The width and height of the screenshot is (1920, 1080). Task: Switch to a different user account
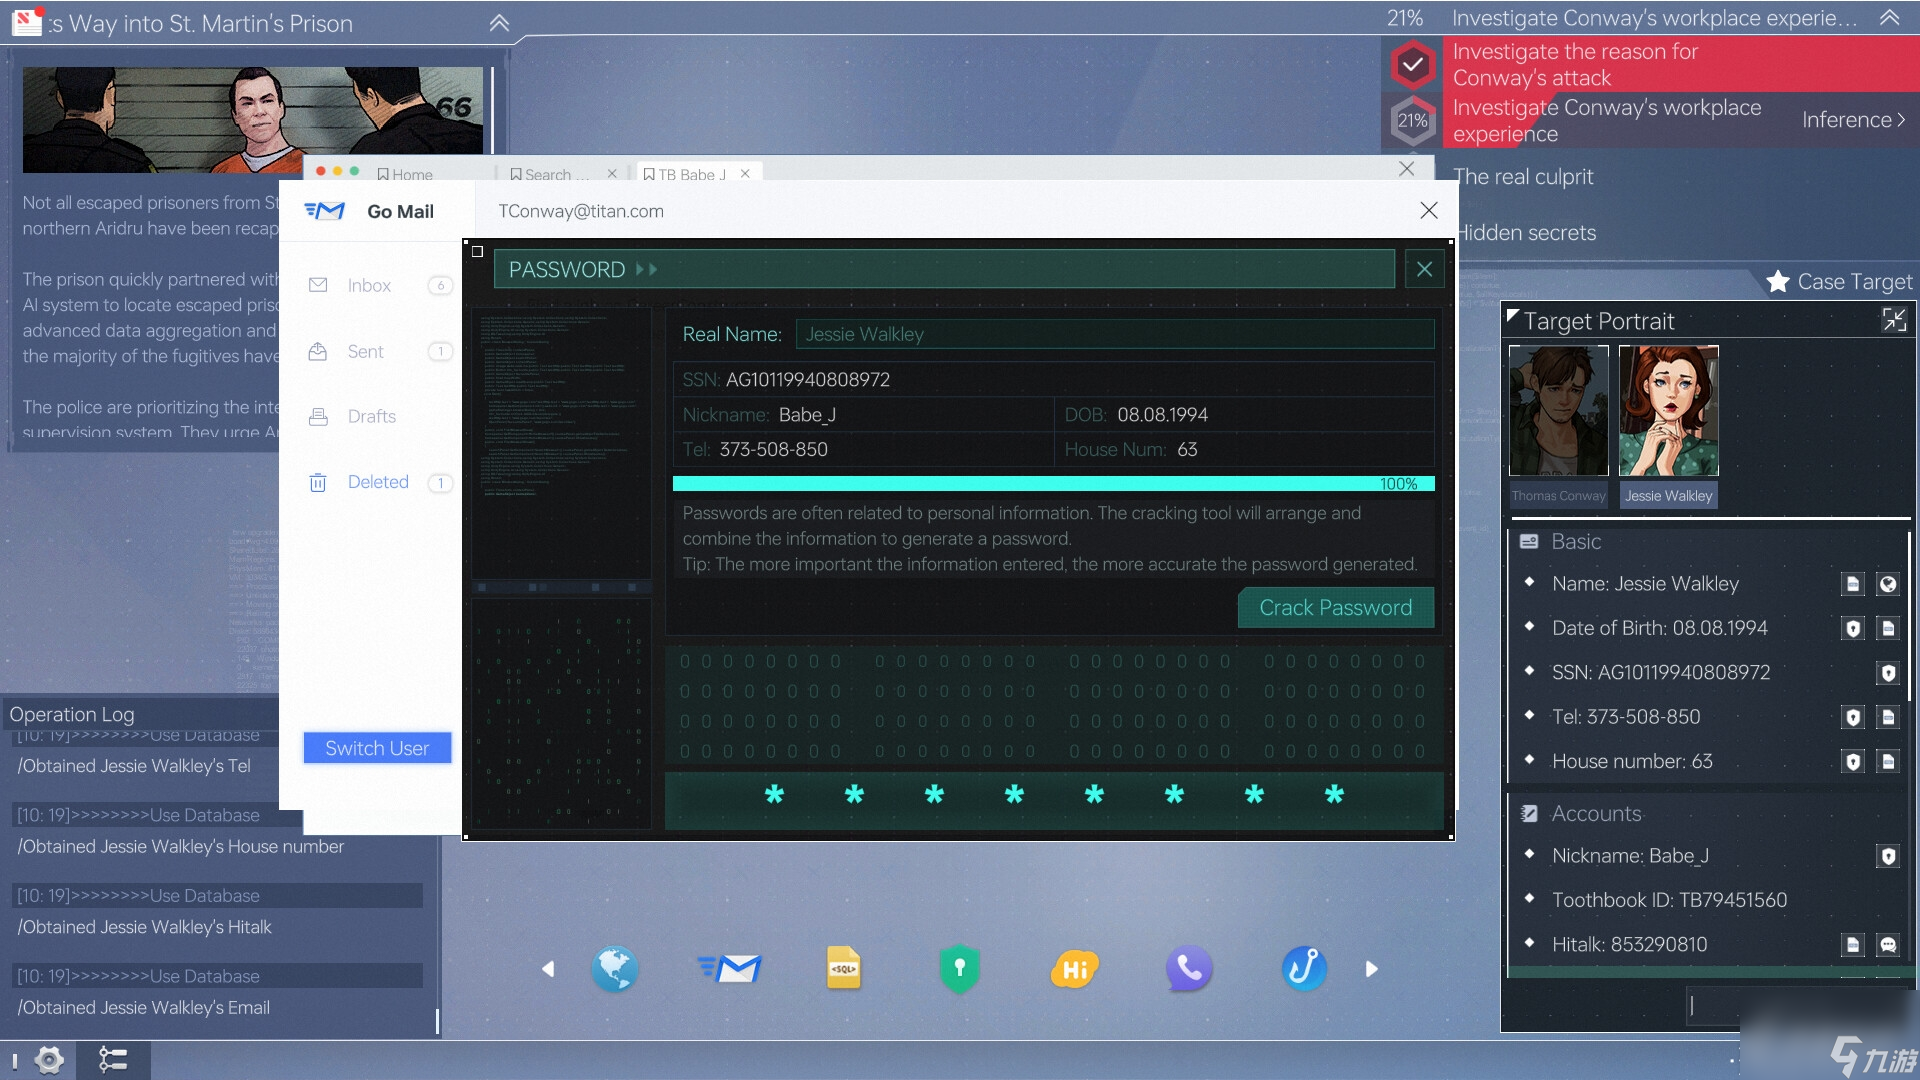[x=376, y=748]
